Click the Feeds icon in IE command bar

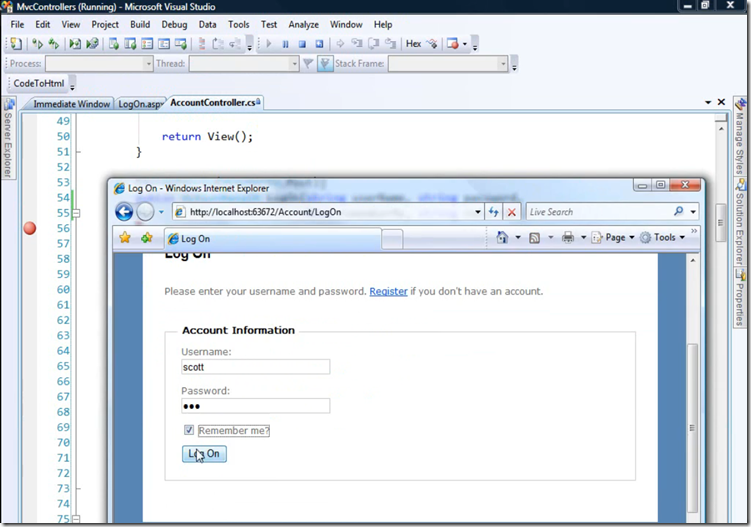tap(535, 238)
